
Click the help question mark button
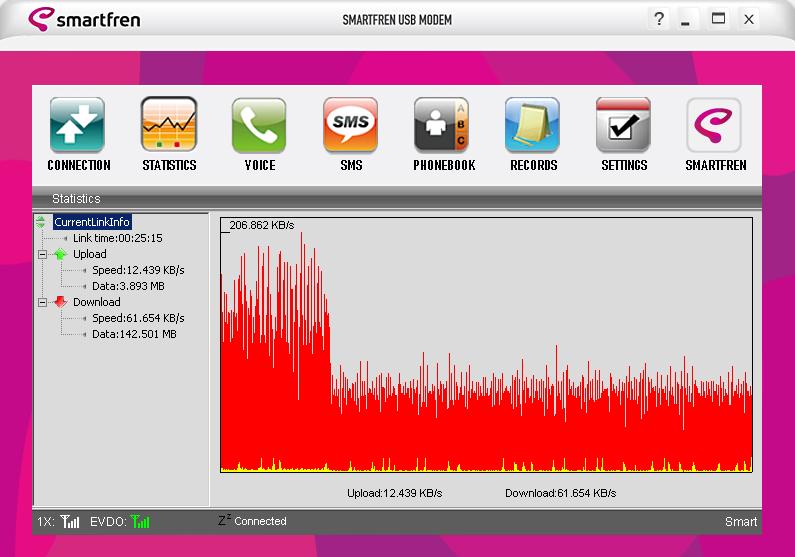click(659, 19)
